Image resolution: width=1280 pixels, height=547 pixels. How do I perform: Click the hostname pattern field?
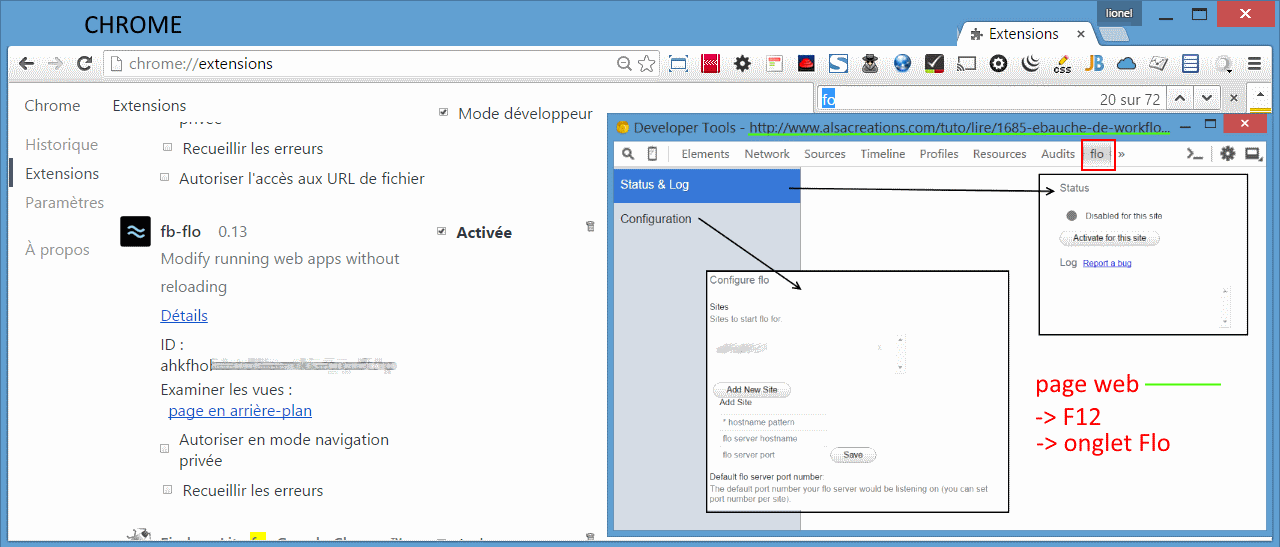[x=773, y=422]
